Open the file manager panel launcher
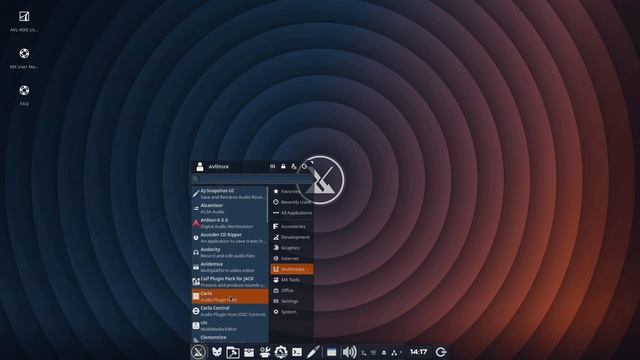 (233, 352)
